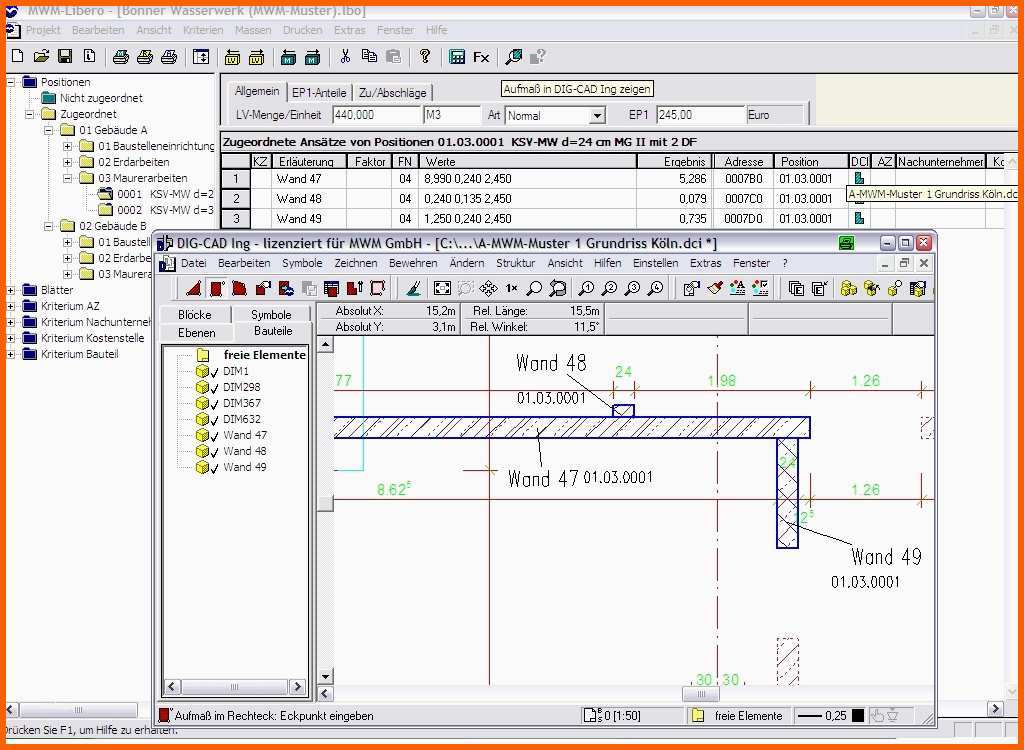Toggle the check mark next to DIM632

(215, 420)
